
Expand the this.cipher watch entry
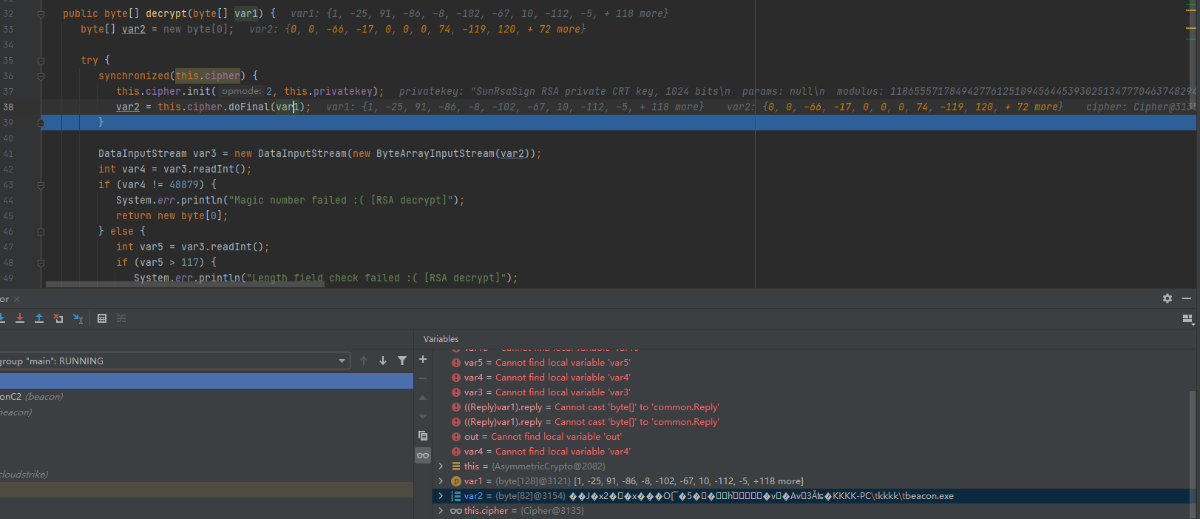pyautogui.click(x=441, y=511)
